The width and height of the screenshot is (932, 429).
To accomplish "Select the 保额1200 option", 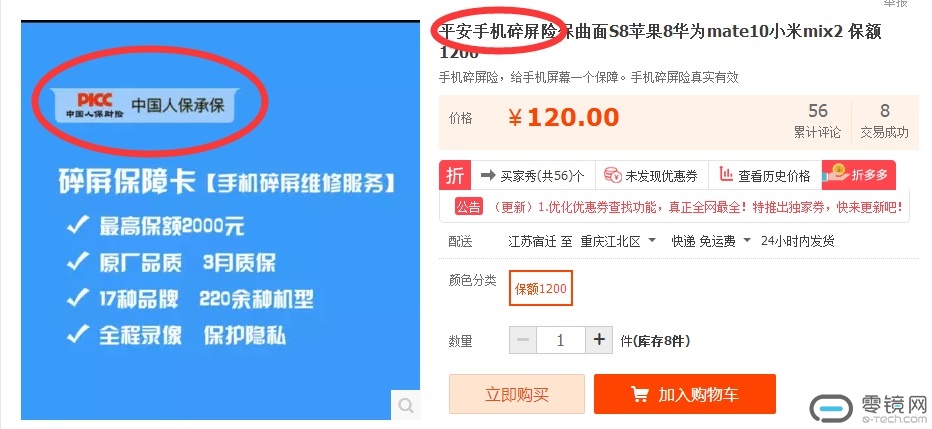I will (x=541, y=289).
